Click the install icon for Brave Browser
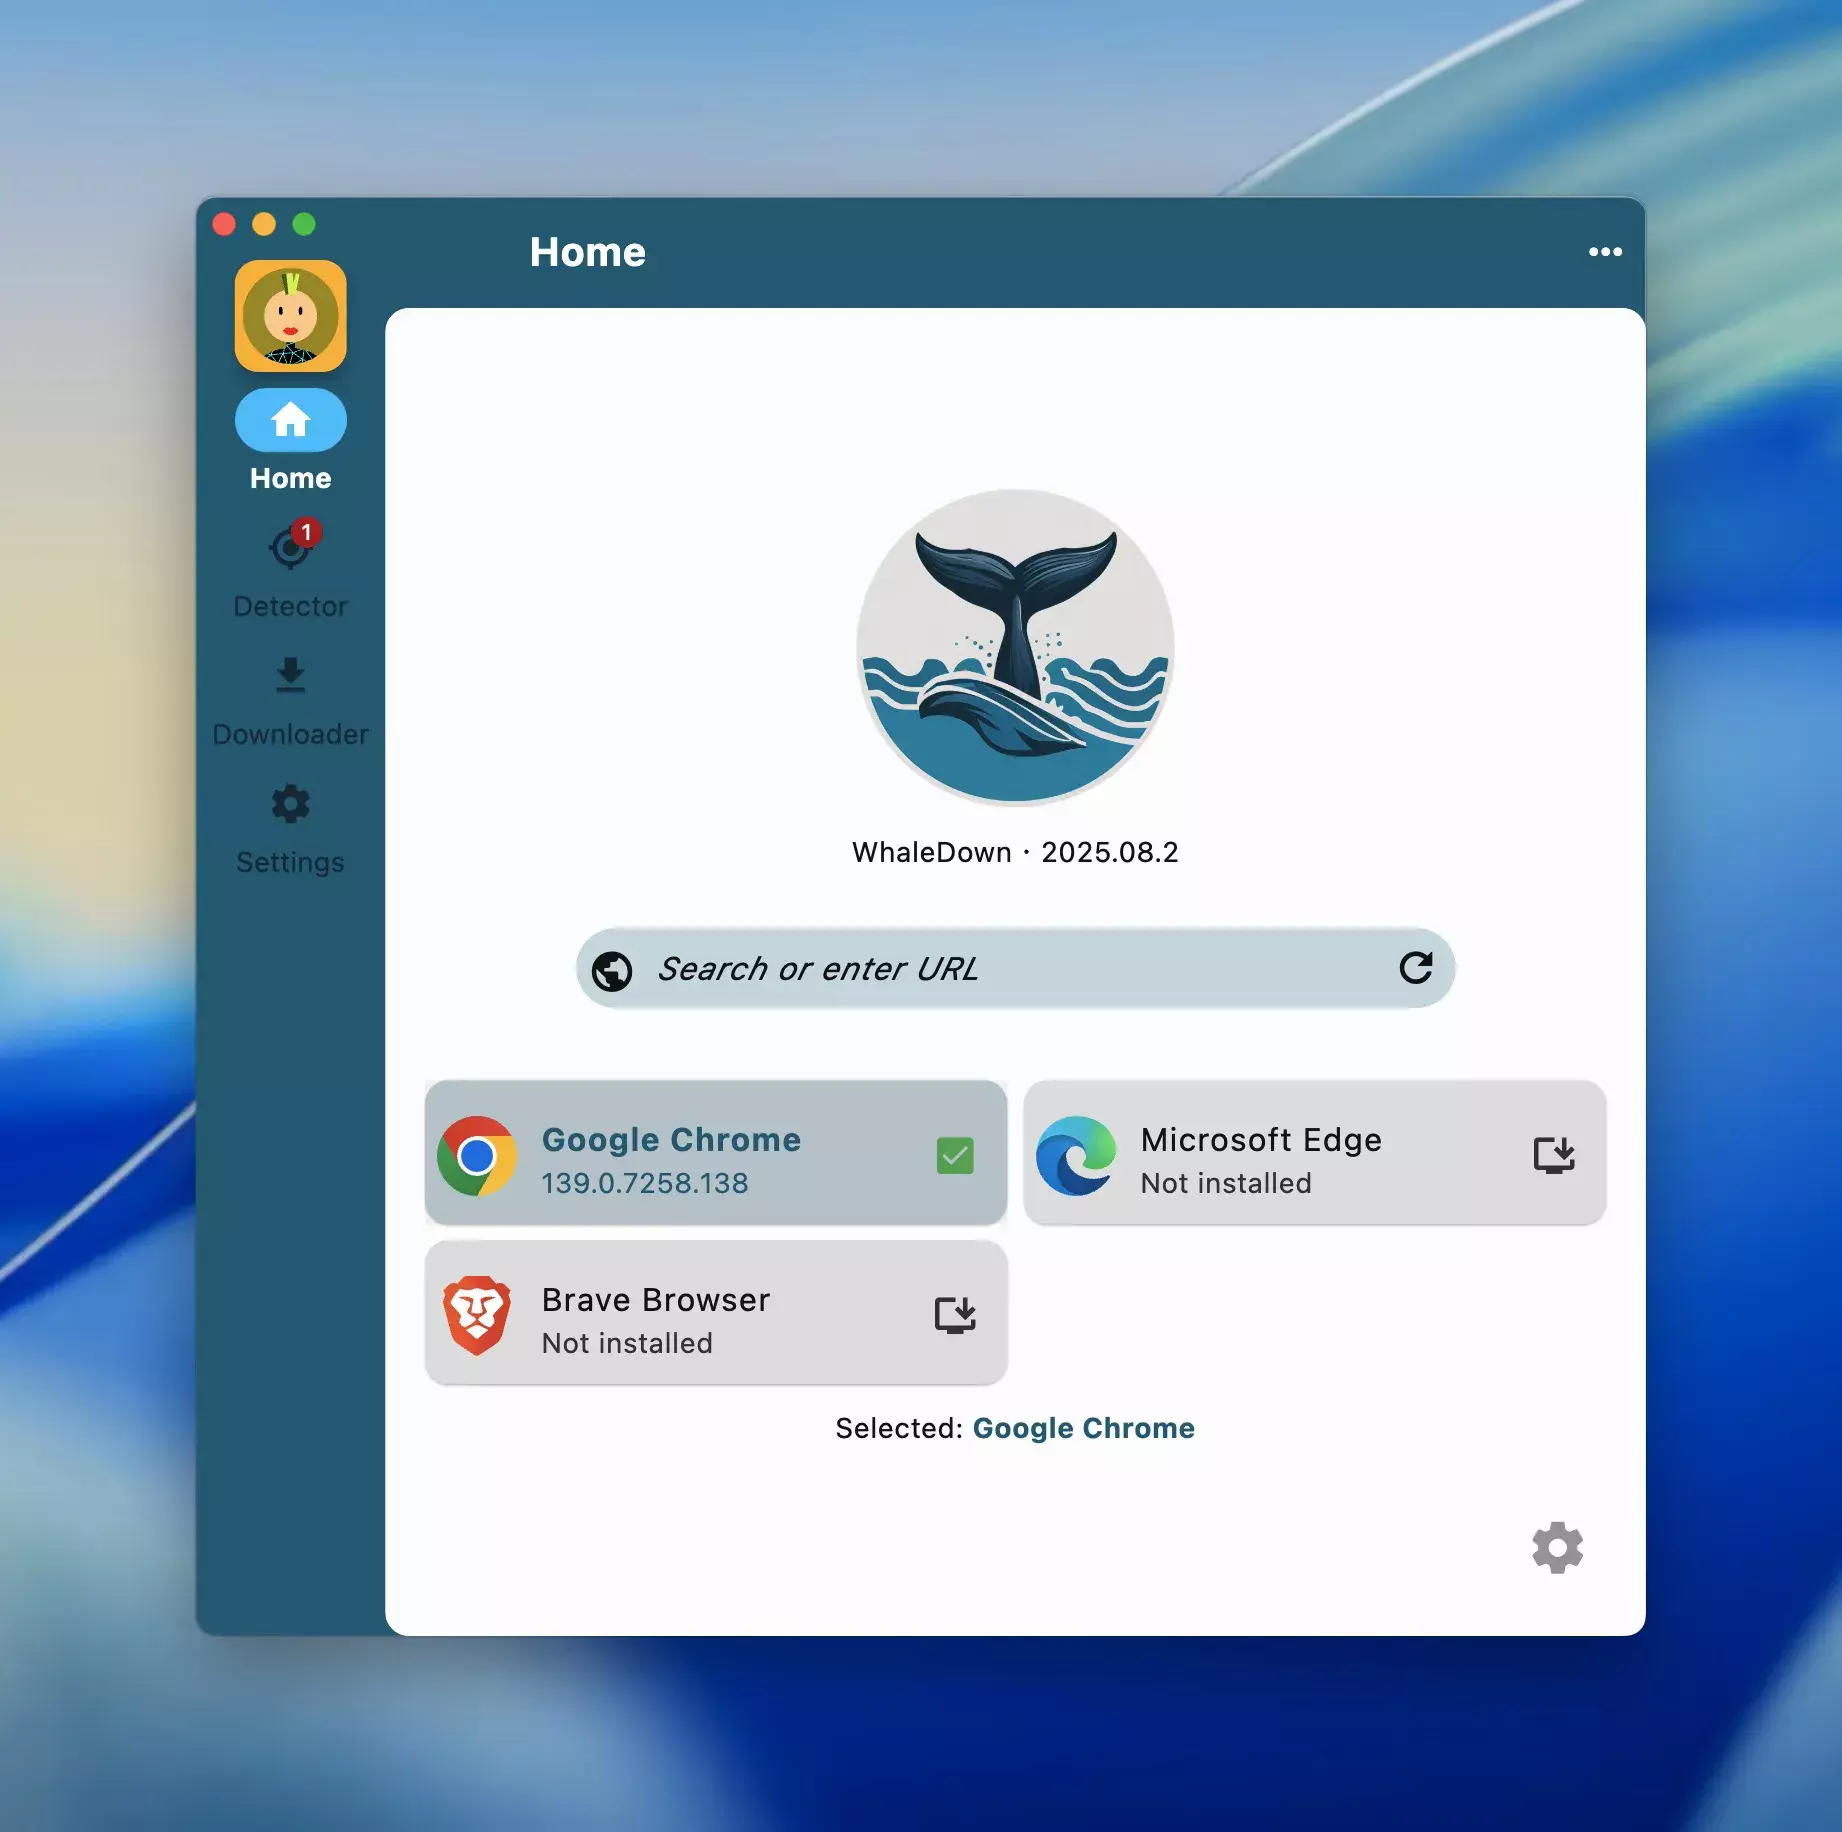1842x1832 pixels. [955, 1315]
